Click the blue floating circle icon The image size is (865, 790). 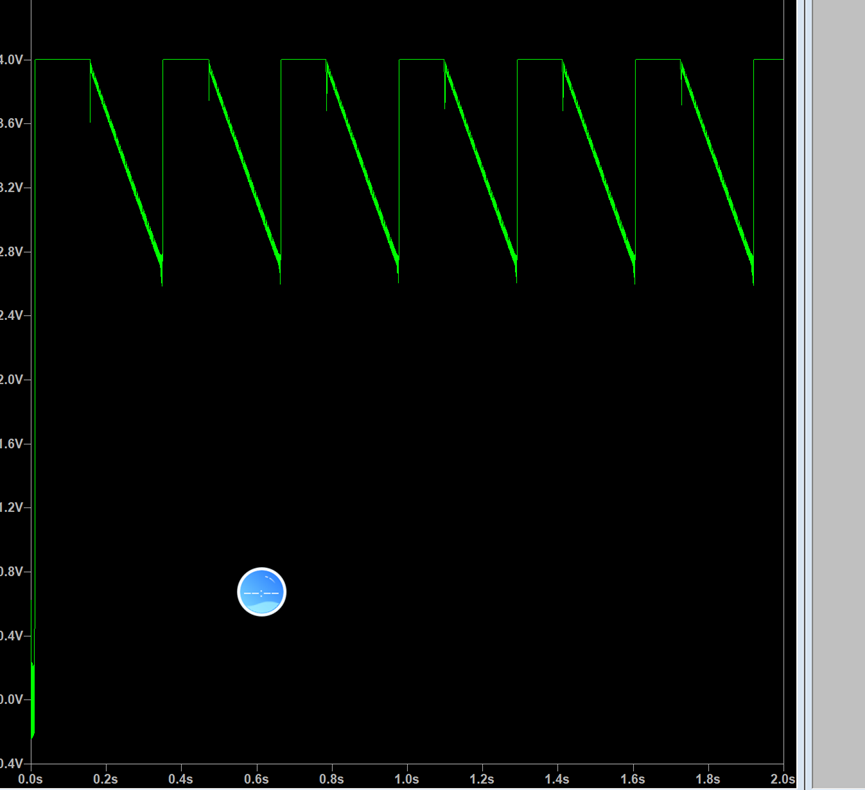[x=261, y=591]
